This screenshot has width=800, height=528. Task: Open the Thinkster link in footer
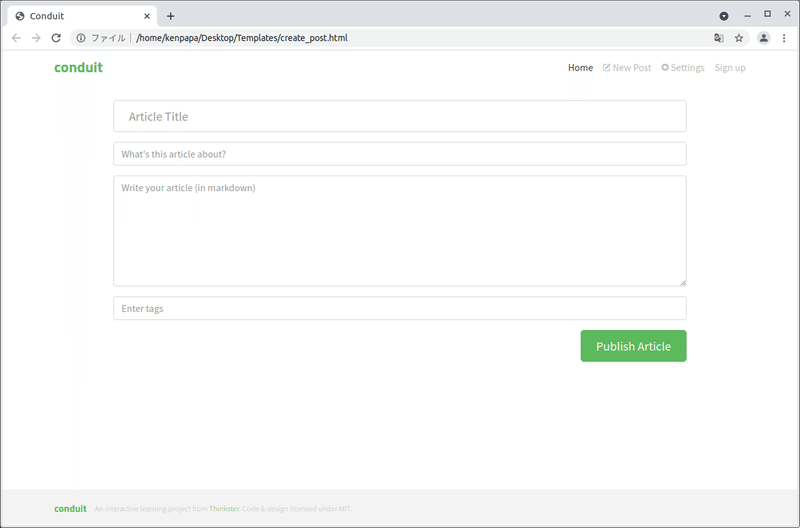tap(224, 509)
